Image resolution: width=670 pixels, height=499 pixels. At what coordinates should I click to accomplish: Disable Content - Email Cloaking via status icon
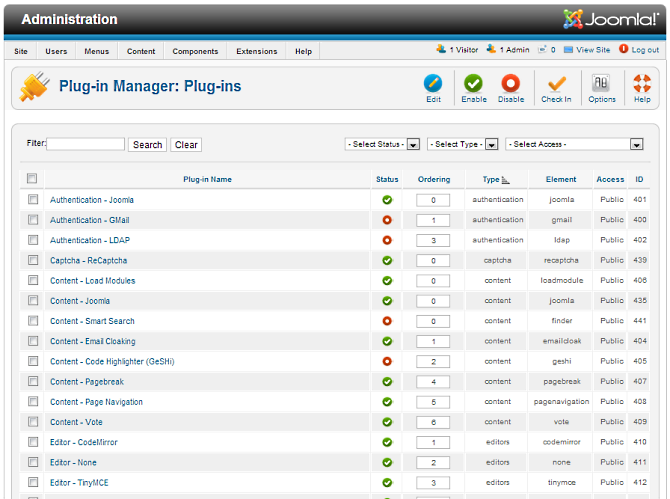point(387,341)
